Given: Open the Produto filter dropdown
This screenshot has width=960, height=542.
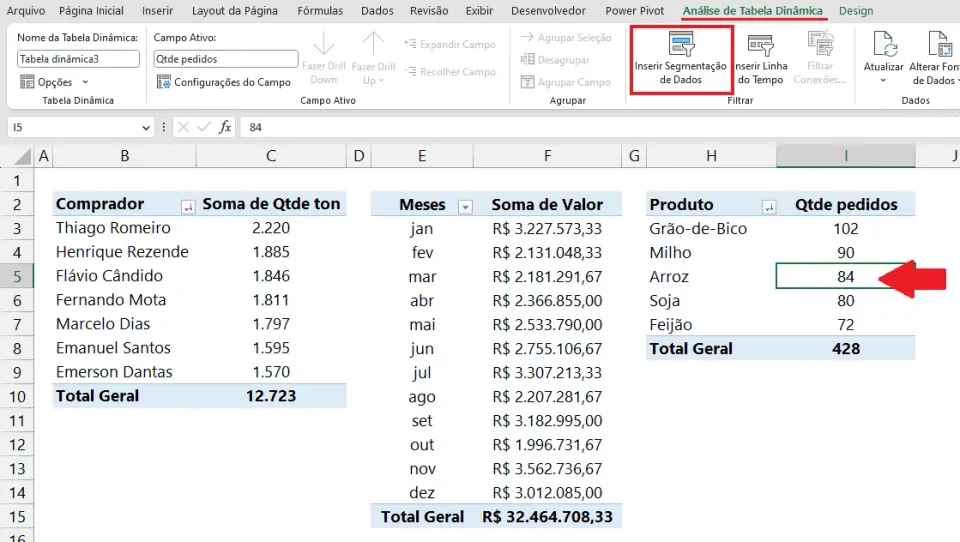Looking at the screenshot, I should (769, 208).
